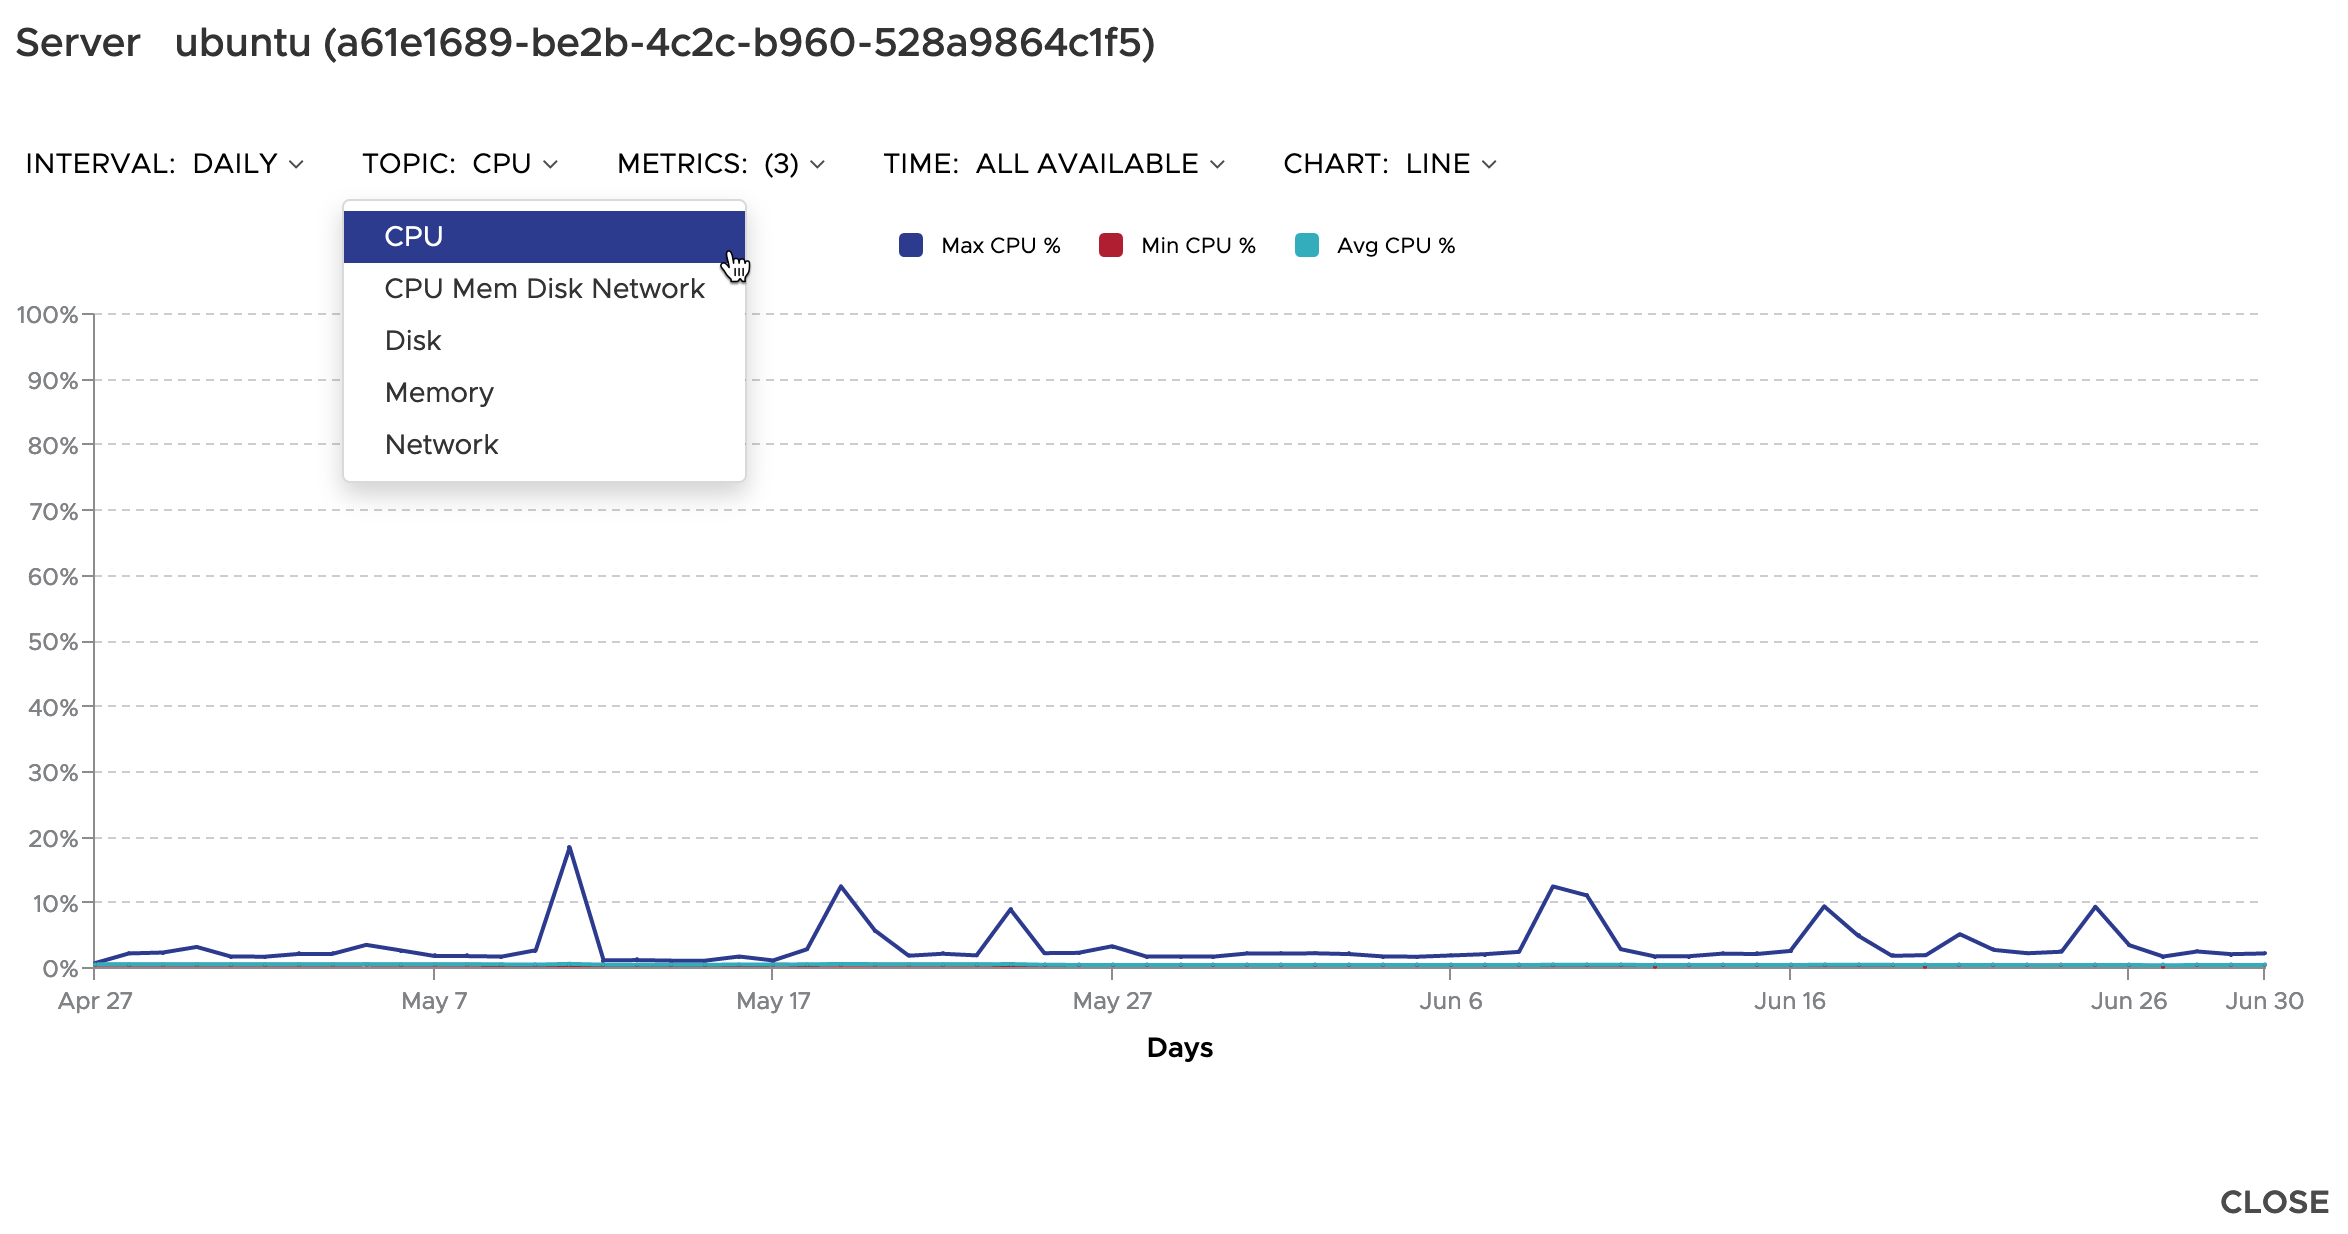Toggle the Min CPU % legend swatch
The height and width of the screenshot is (1234, 2348).
point(1111,245)
